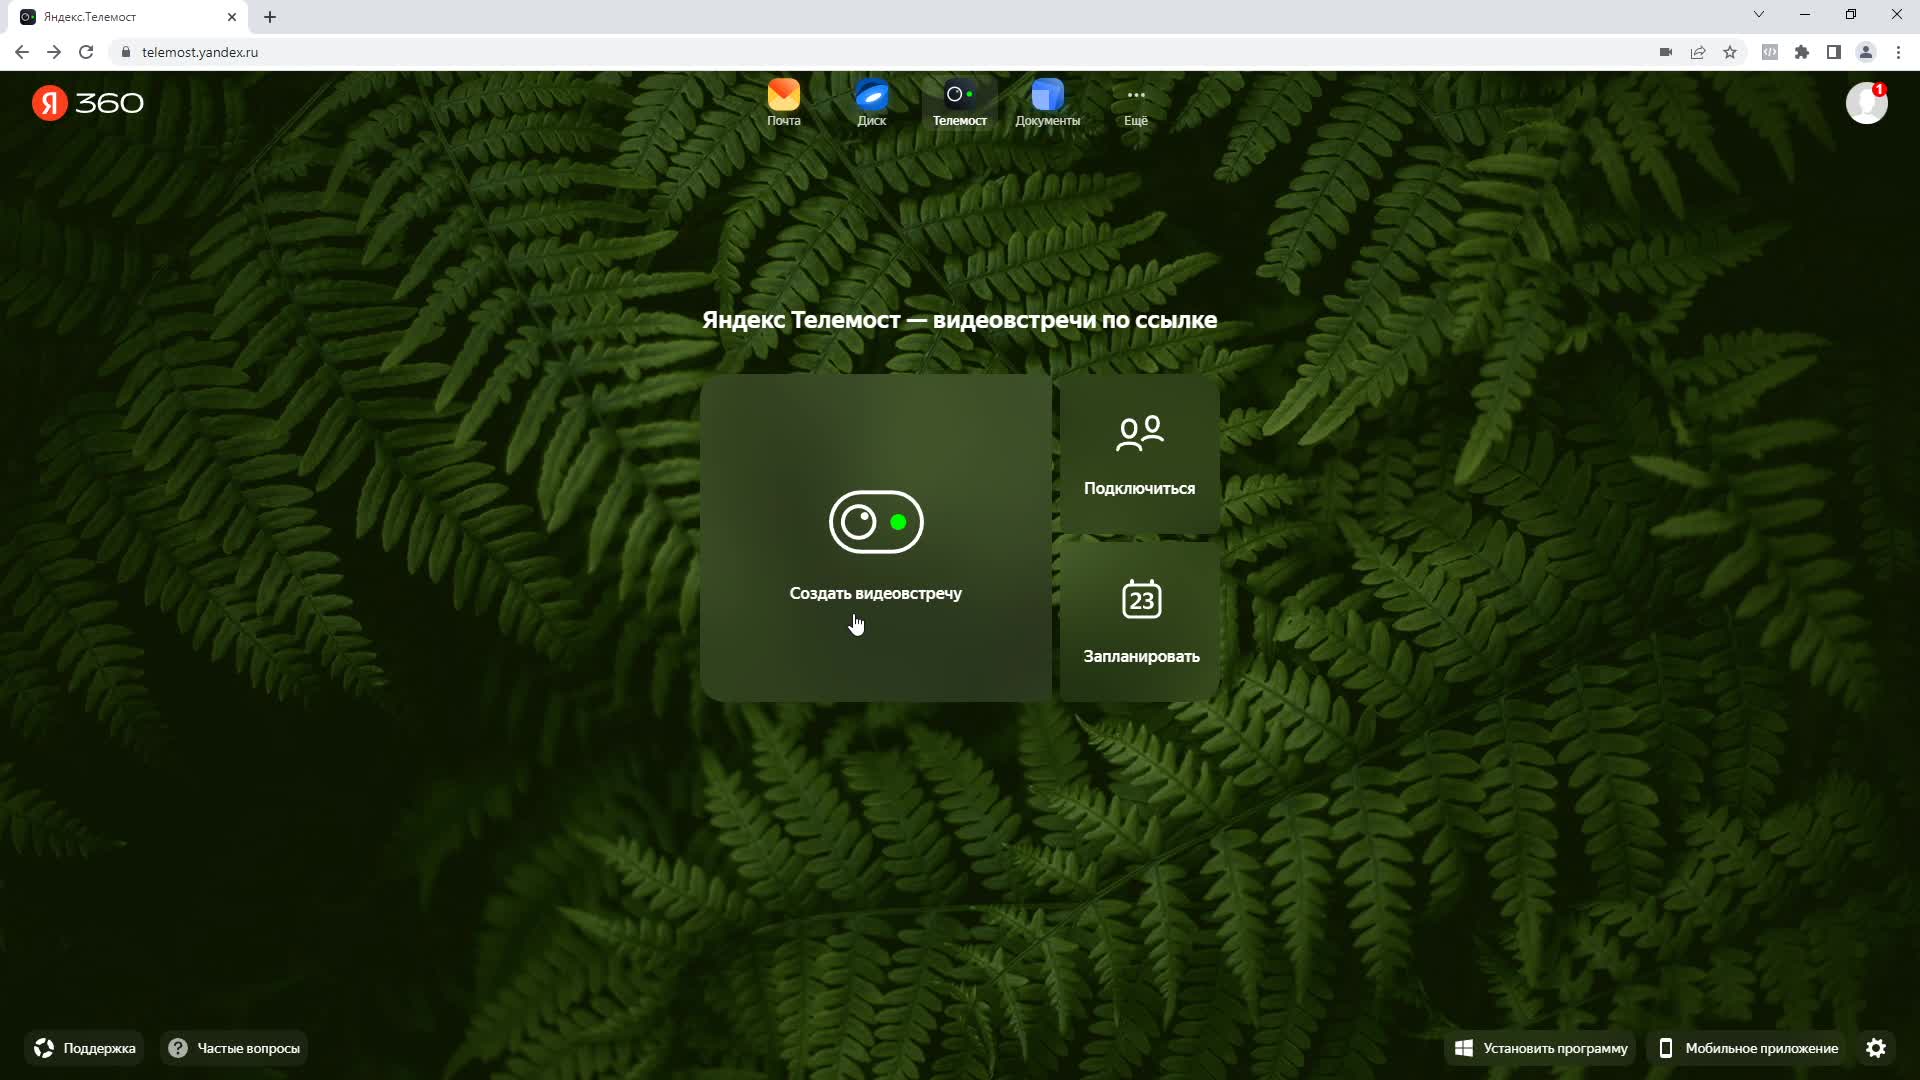Image resolution: width=1920 pixels, height=1080 pixels.
Task: Click the Запланировать calendar tile
Action: 1139,621
